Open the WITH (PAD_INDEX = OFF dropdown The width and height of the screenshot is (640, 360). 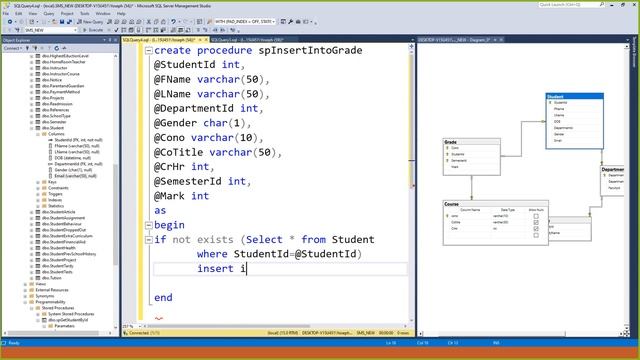[273, 22]
